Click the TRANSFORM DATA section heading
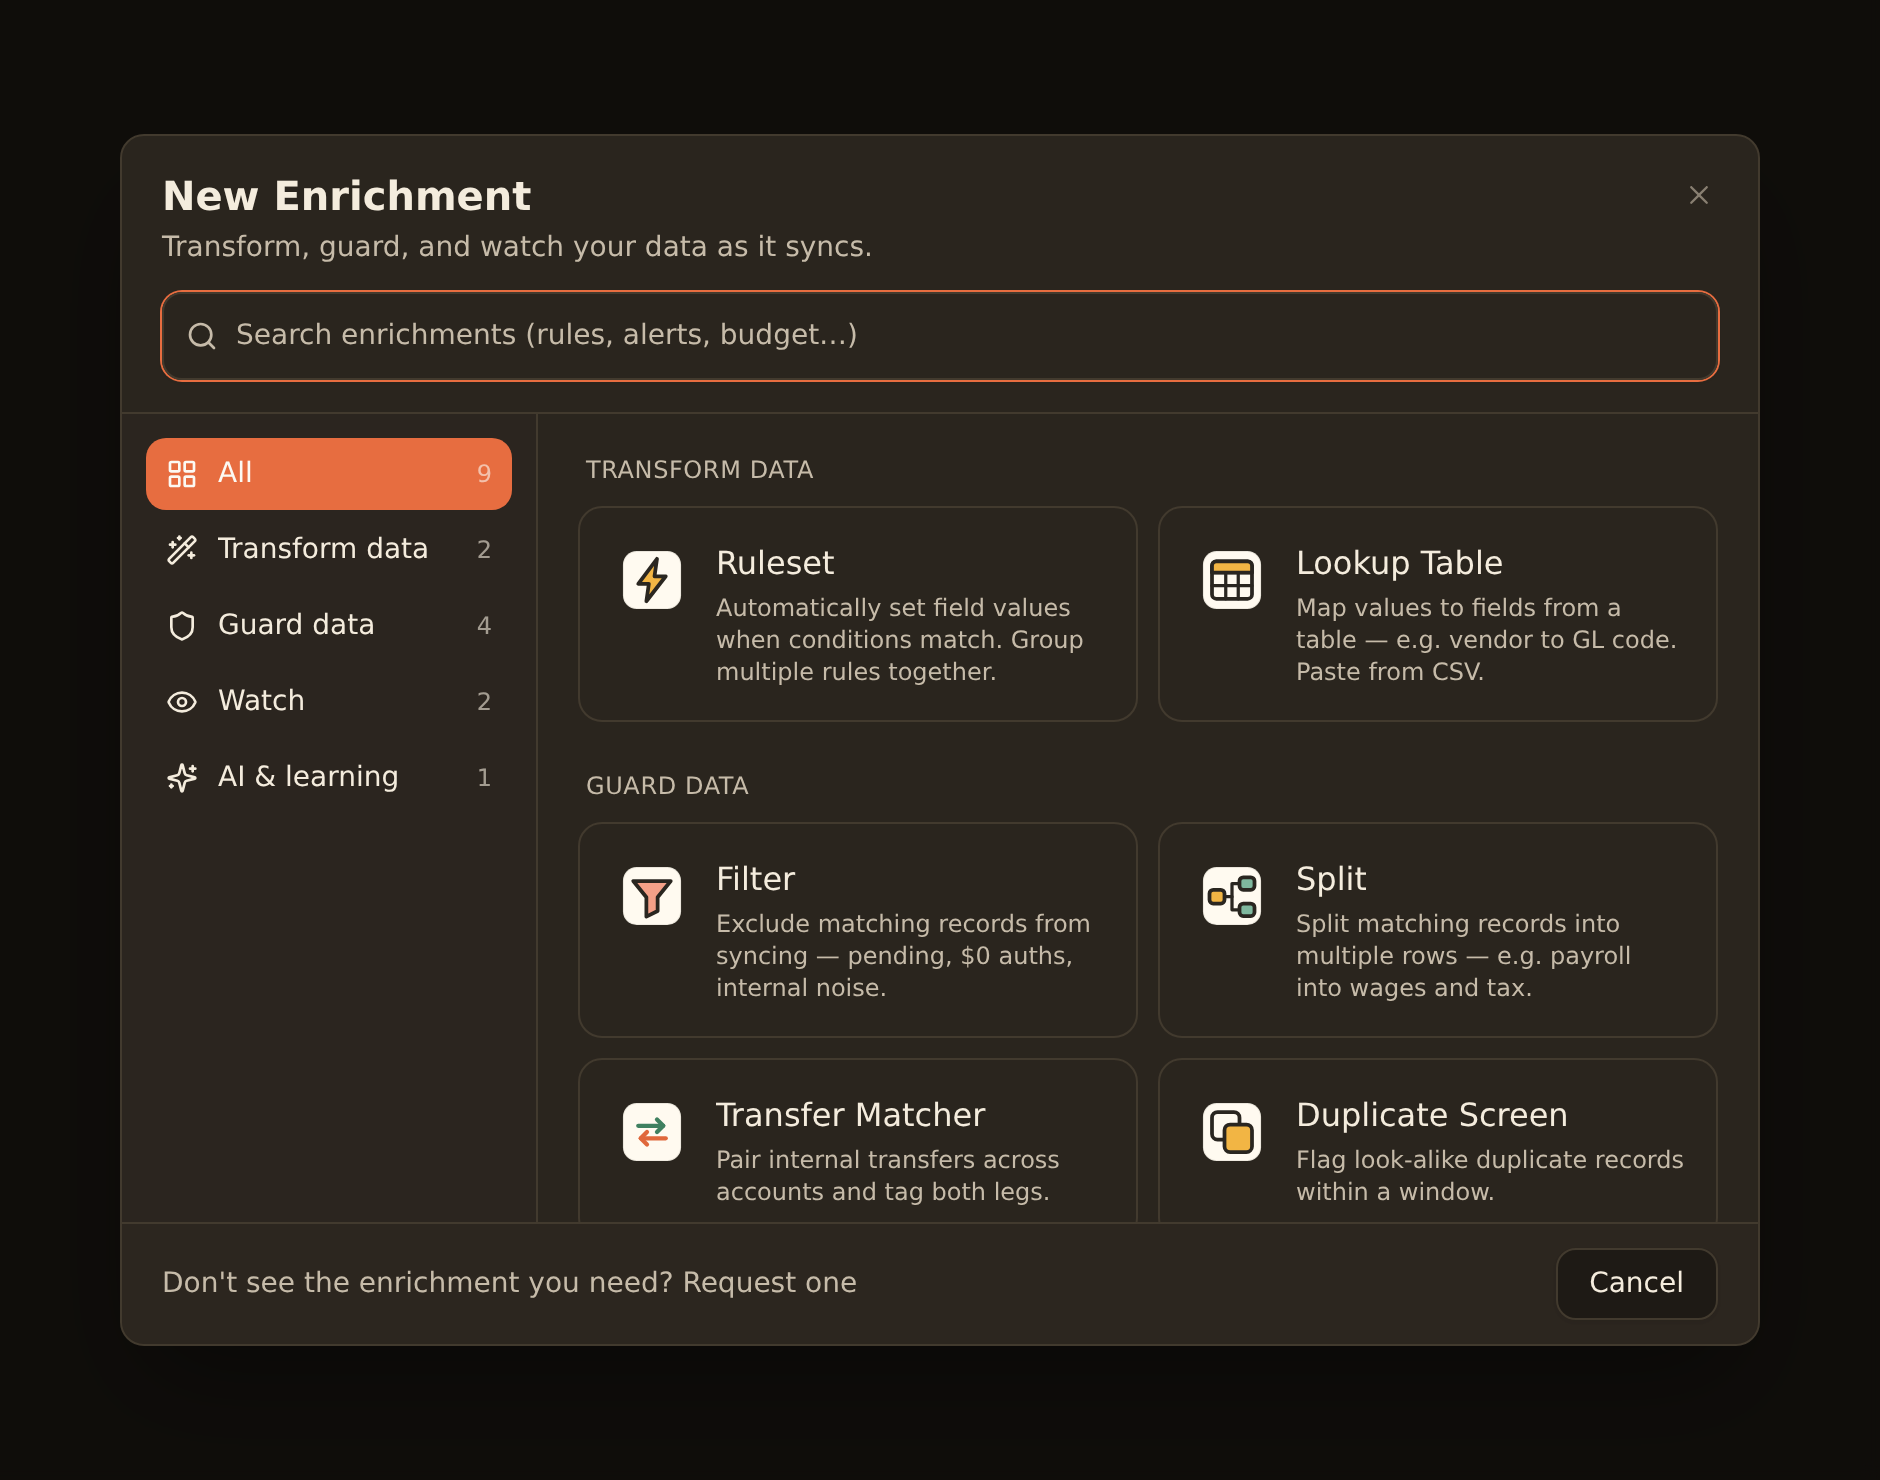Image resolution: width=1880 pixels, height=1480 pixels. click(x=699, y=470)
